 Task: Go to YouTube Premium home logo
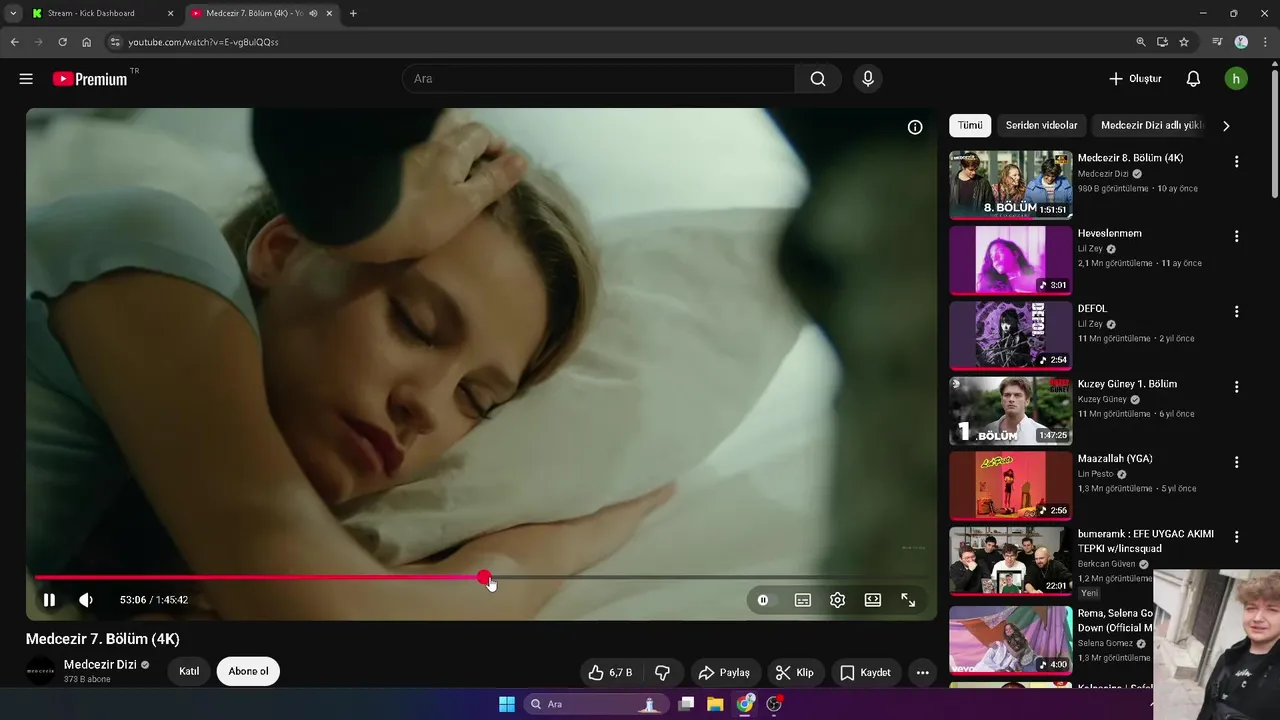click(91, 79)
